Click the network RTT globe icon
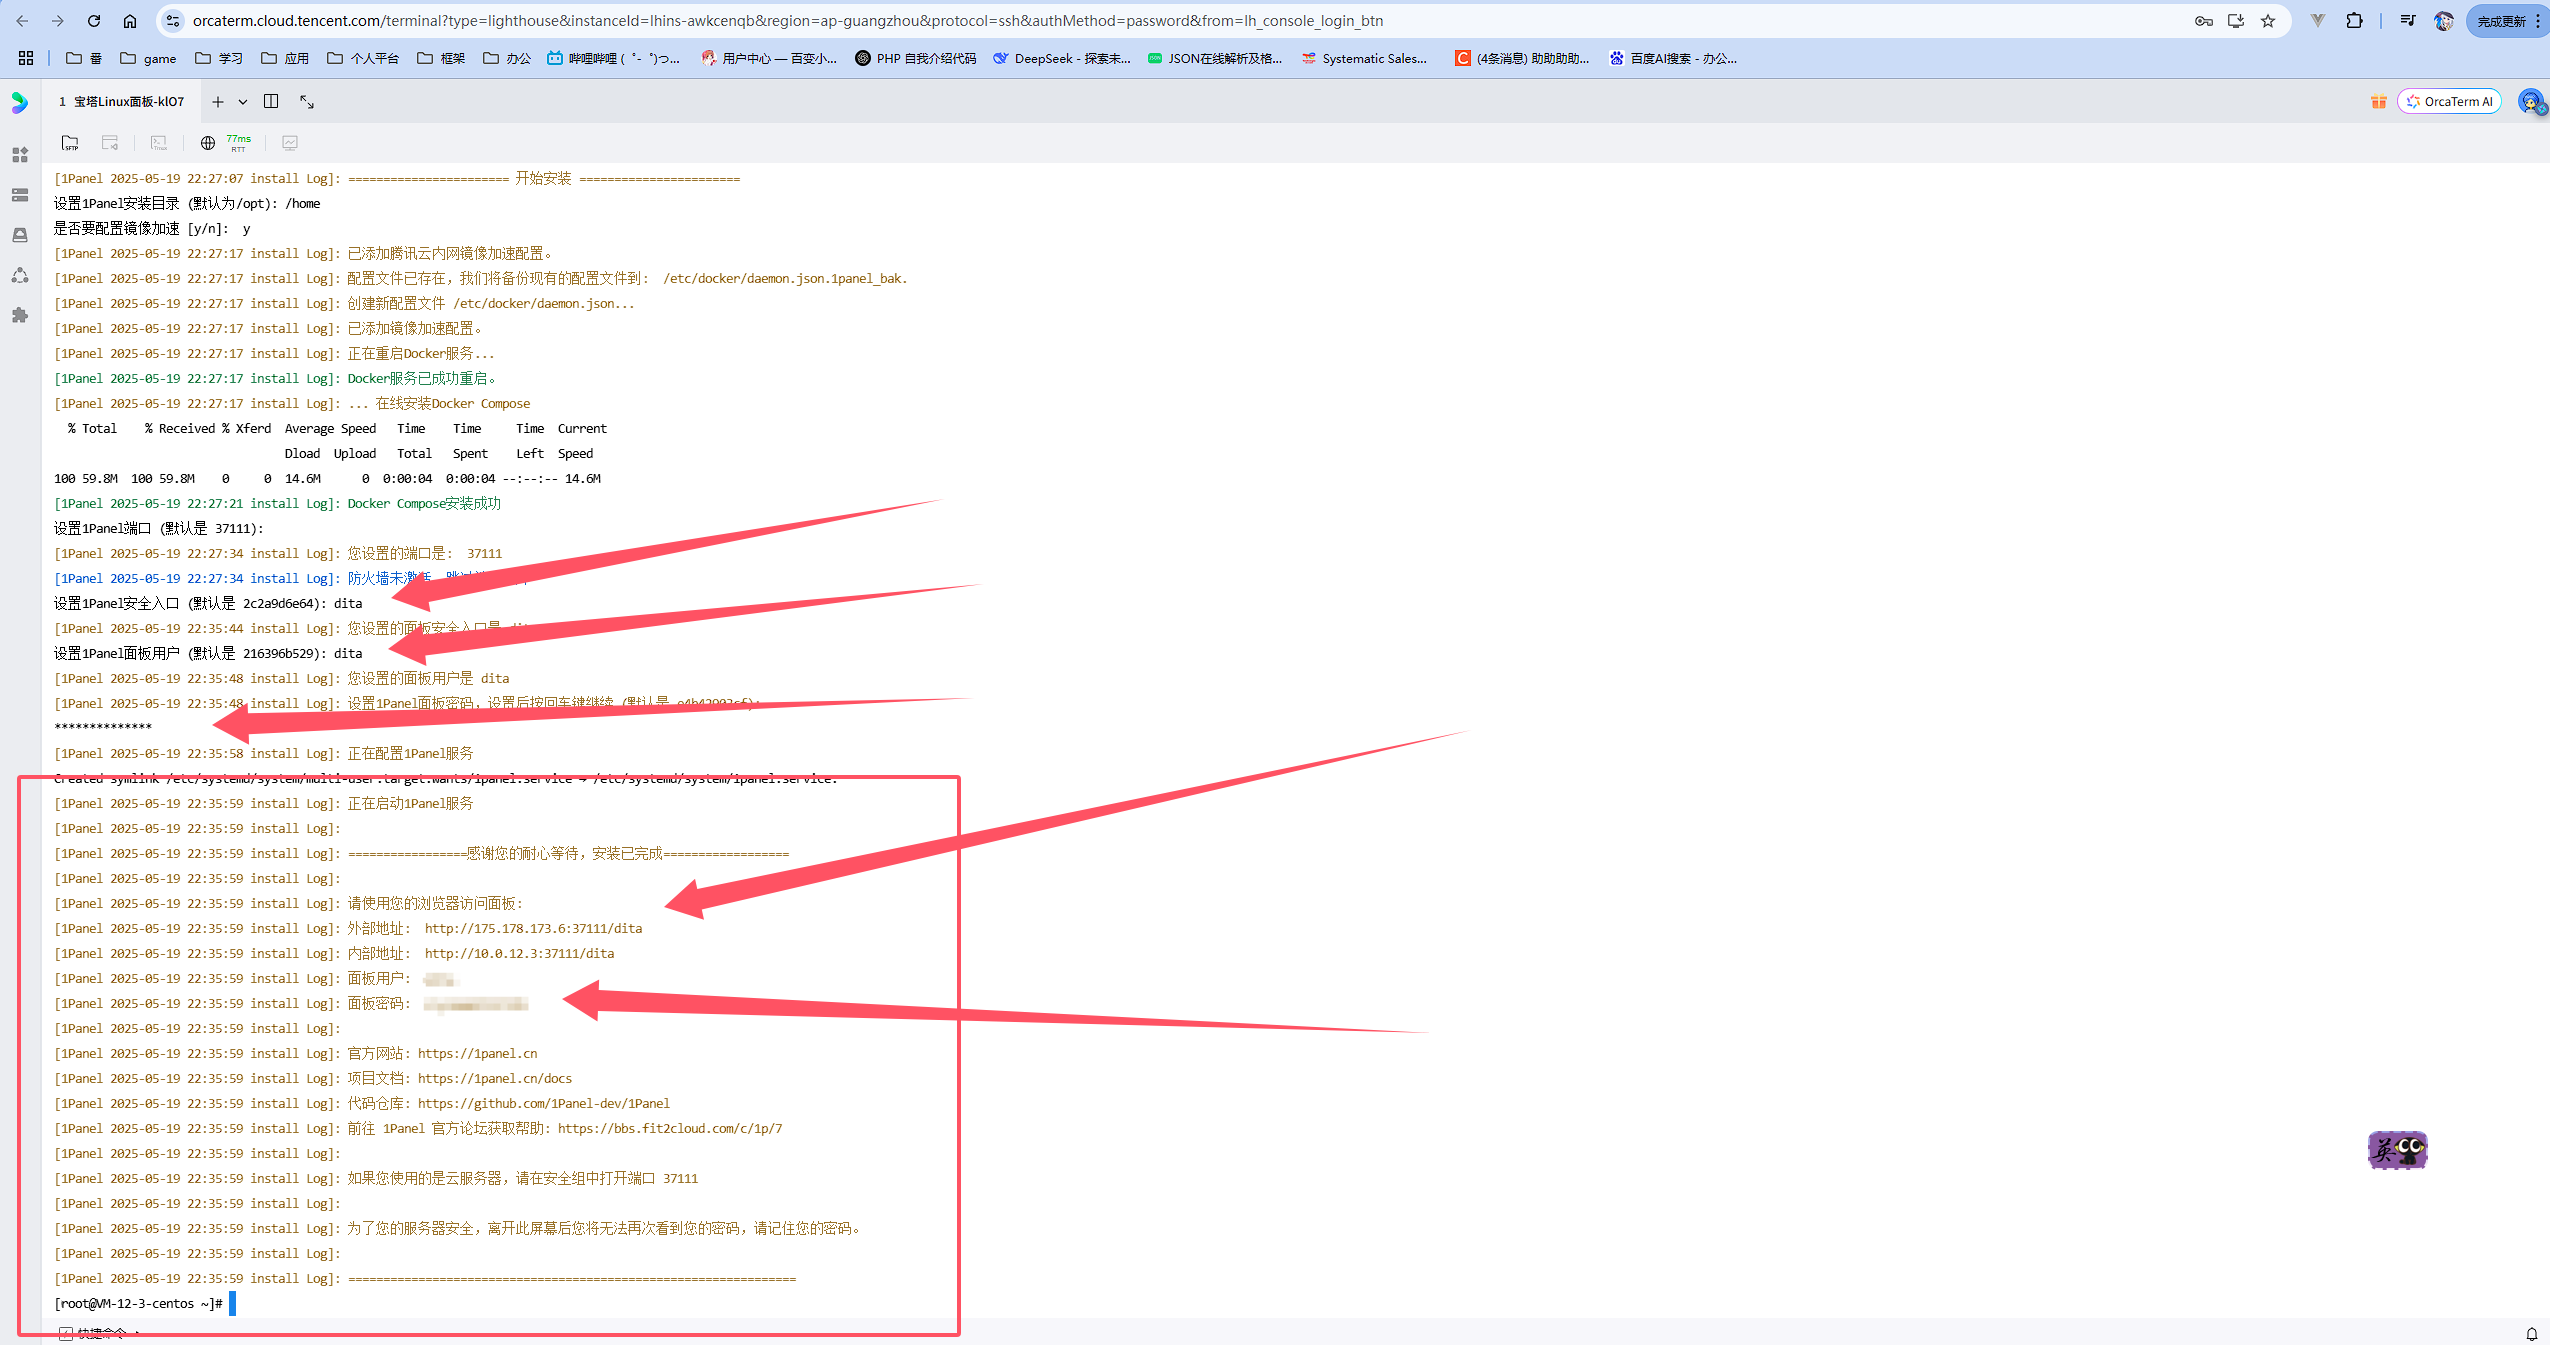This screenshot has height=1345, width=2550. pos(208,143)
